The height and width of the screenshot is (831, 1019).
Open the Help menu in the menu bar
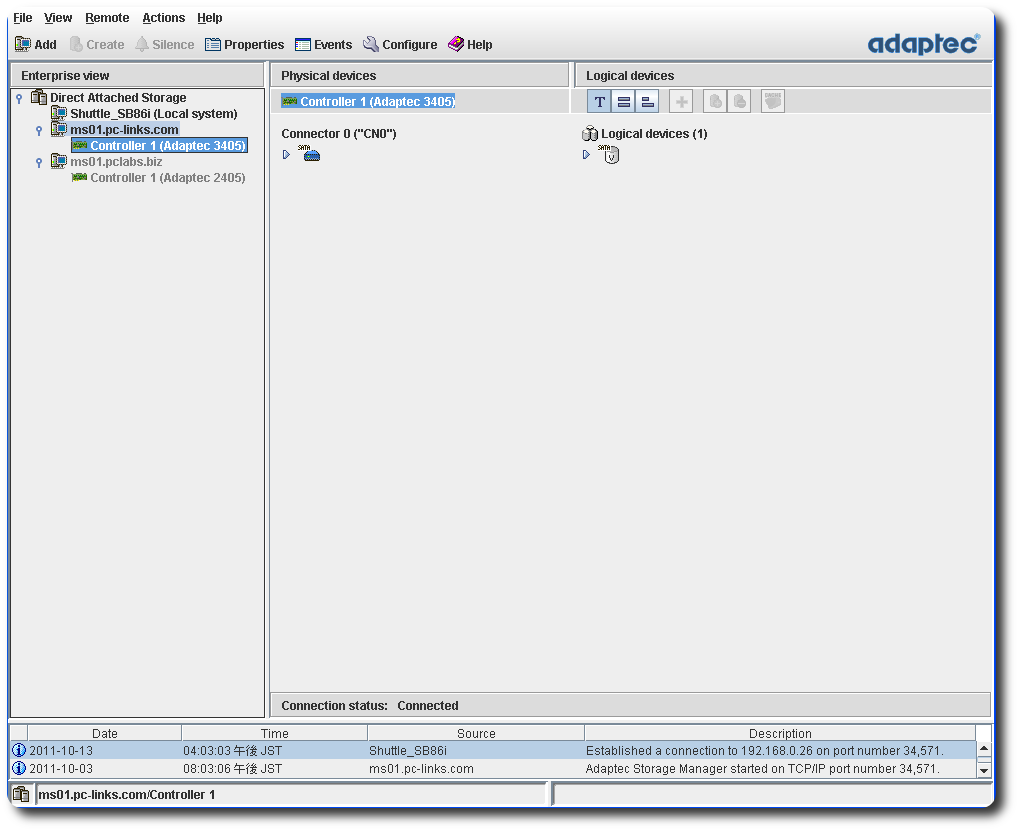(210, 18)
